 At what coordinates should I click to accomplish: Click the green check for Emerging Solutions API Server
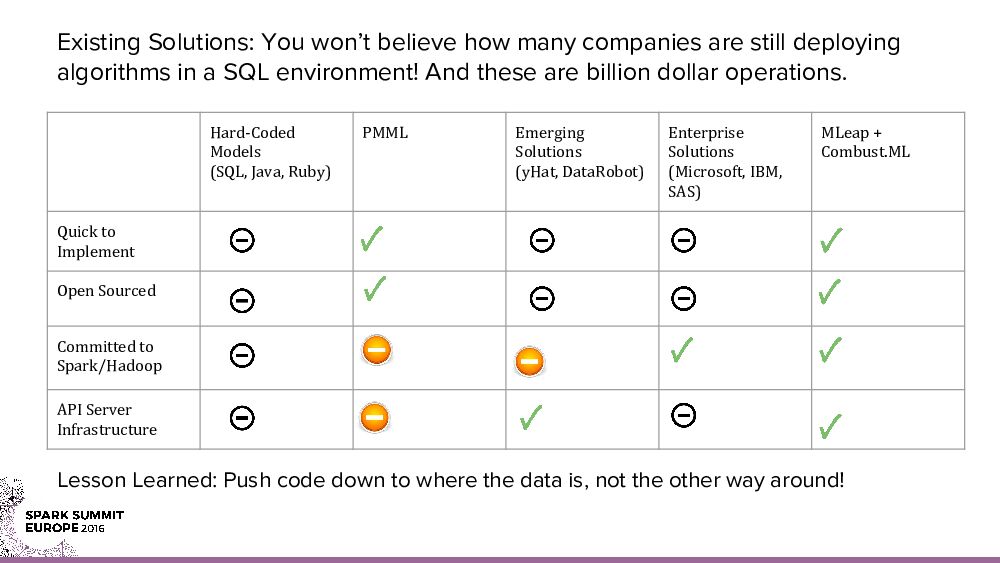[531, 417]
